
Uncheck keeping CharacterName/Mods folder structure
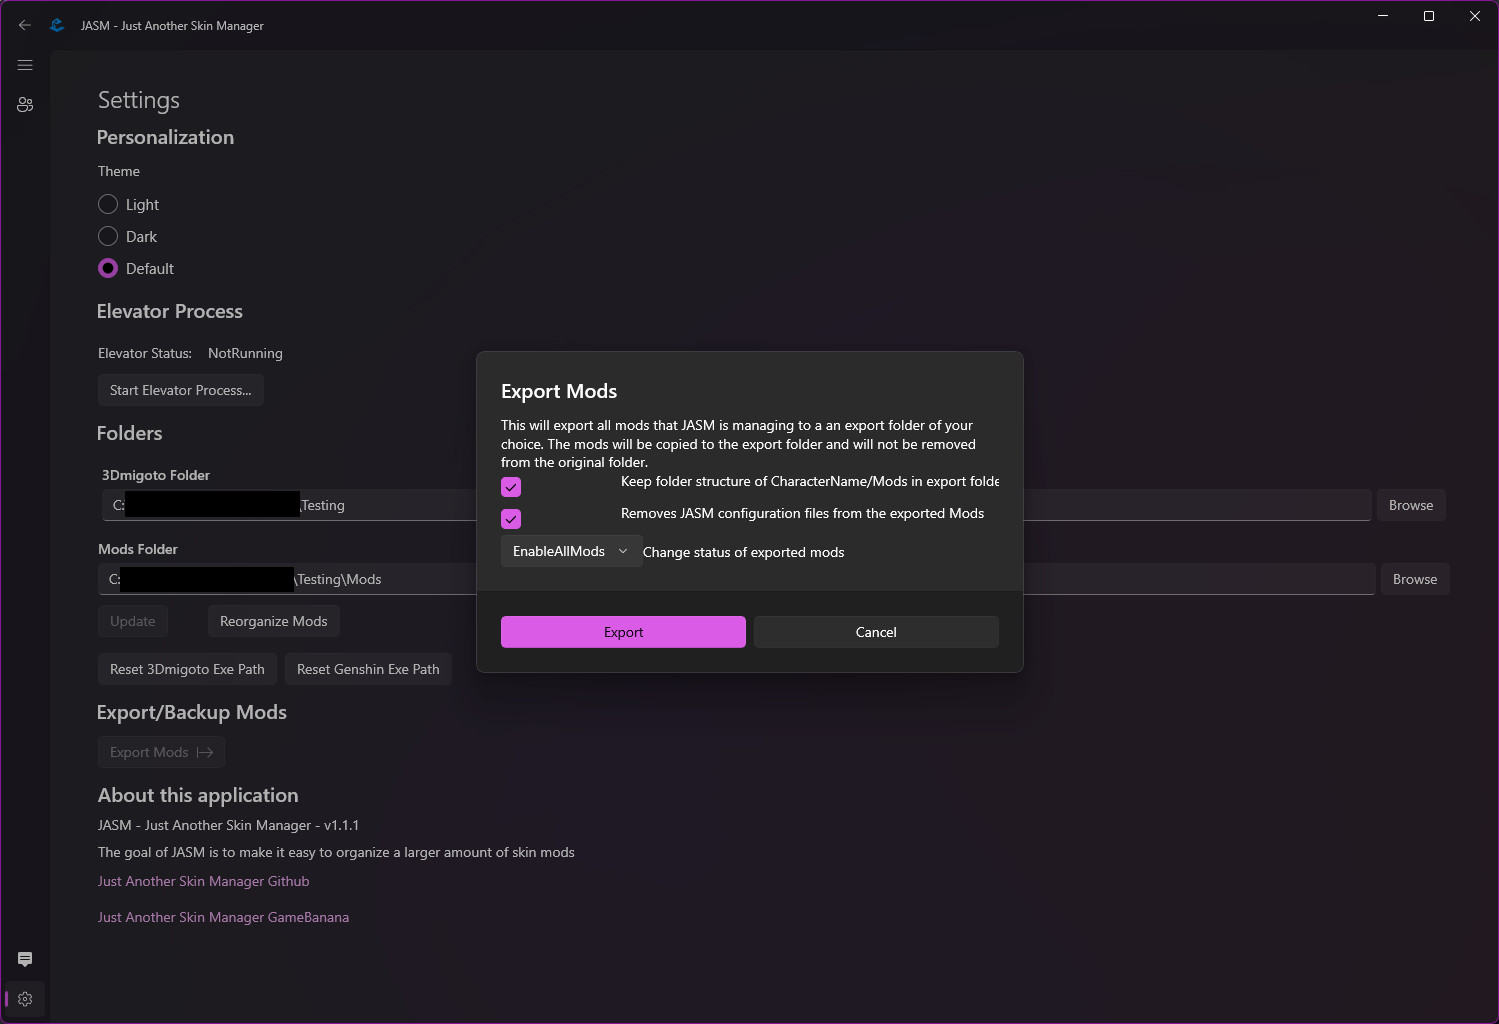coord(511,487)
